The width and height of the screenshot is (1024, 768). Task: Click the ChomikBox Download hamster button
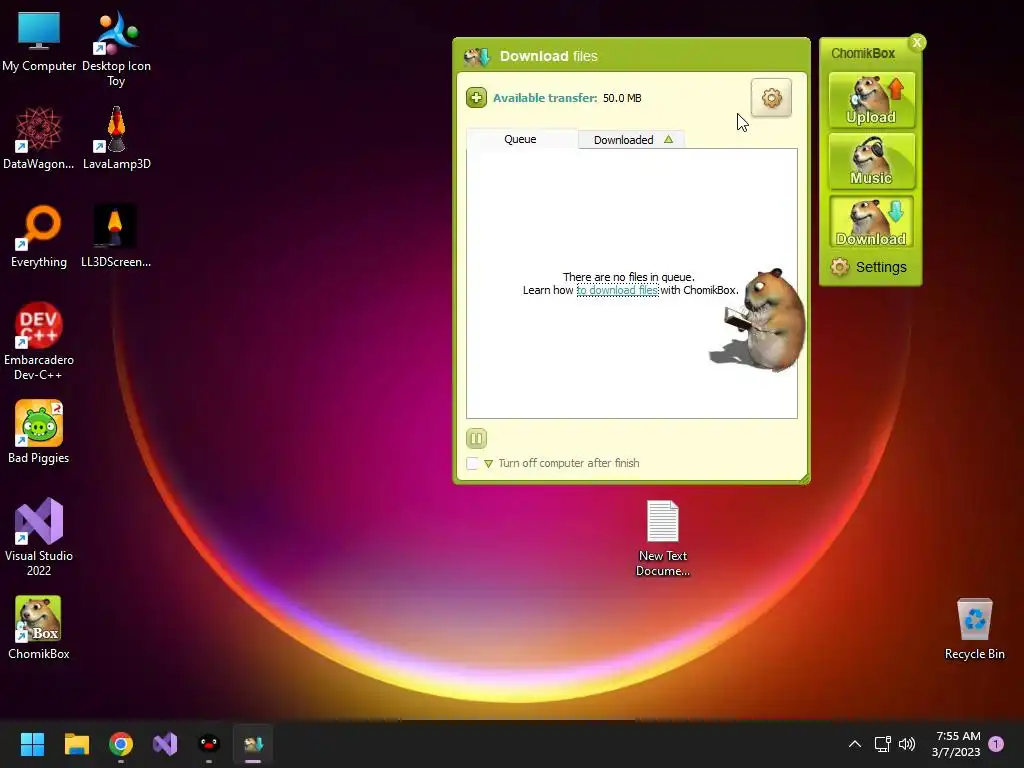[x=871, y=221]
